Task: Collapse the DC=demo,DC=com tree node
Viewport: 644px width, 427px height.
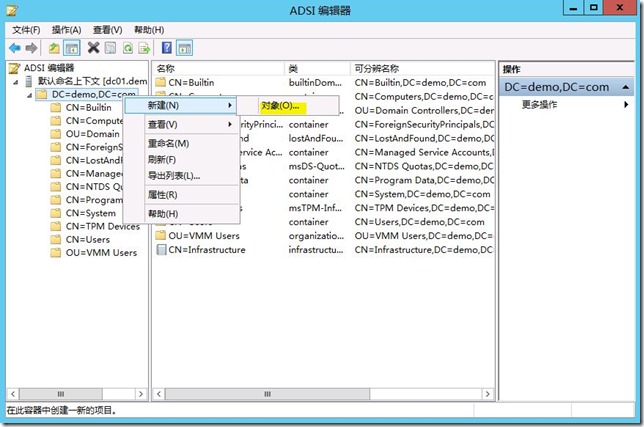Action: [x=30, y=95]
